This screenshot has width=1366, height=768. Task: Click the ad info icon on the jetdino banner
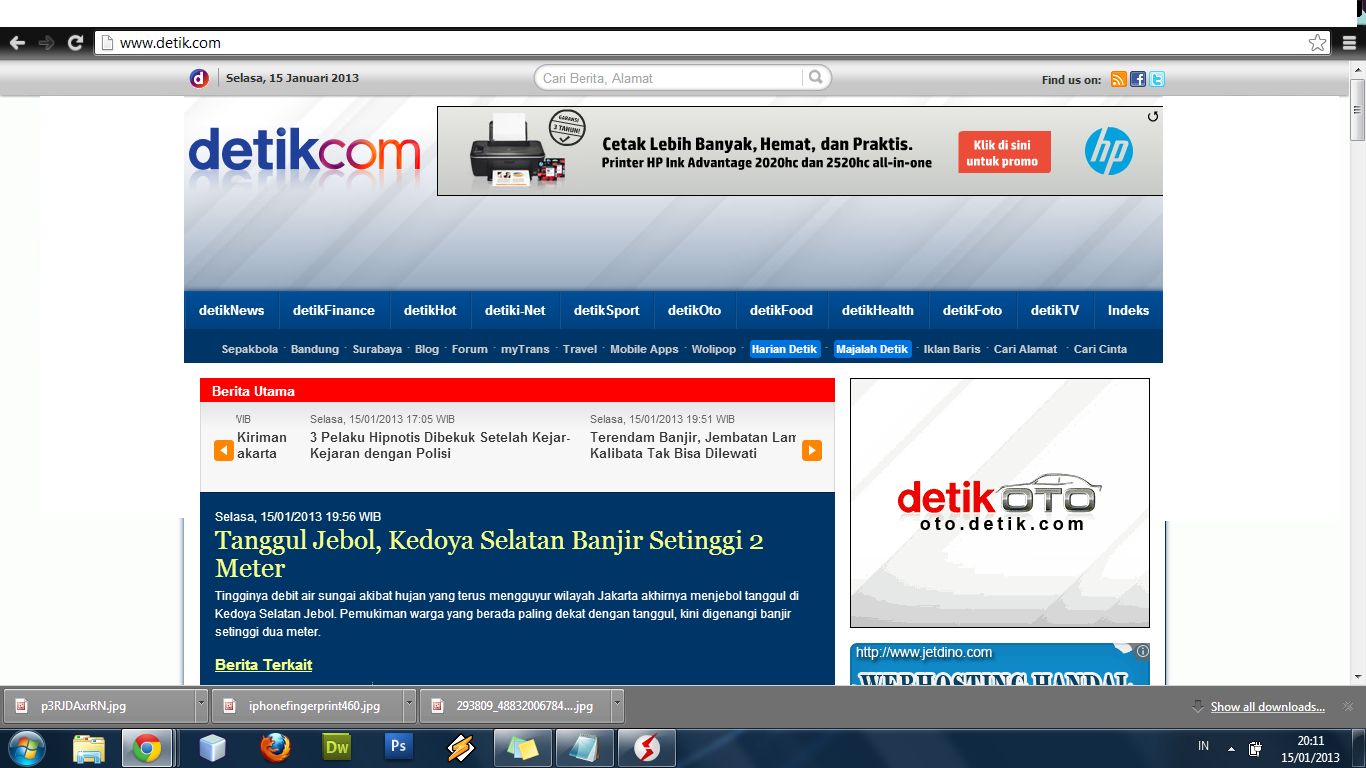[x=1142, y=651]
